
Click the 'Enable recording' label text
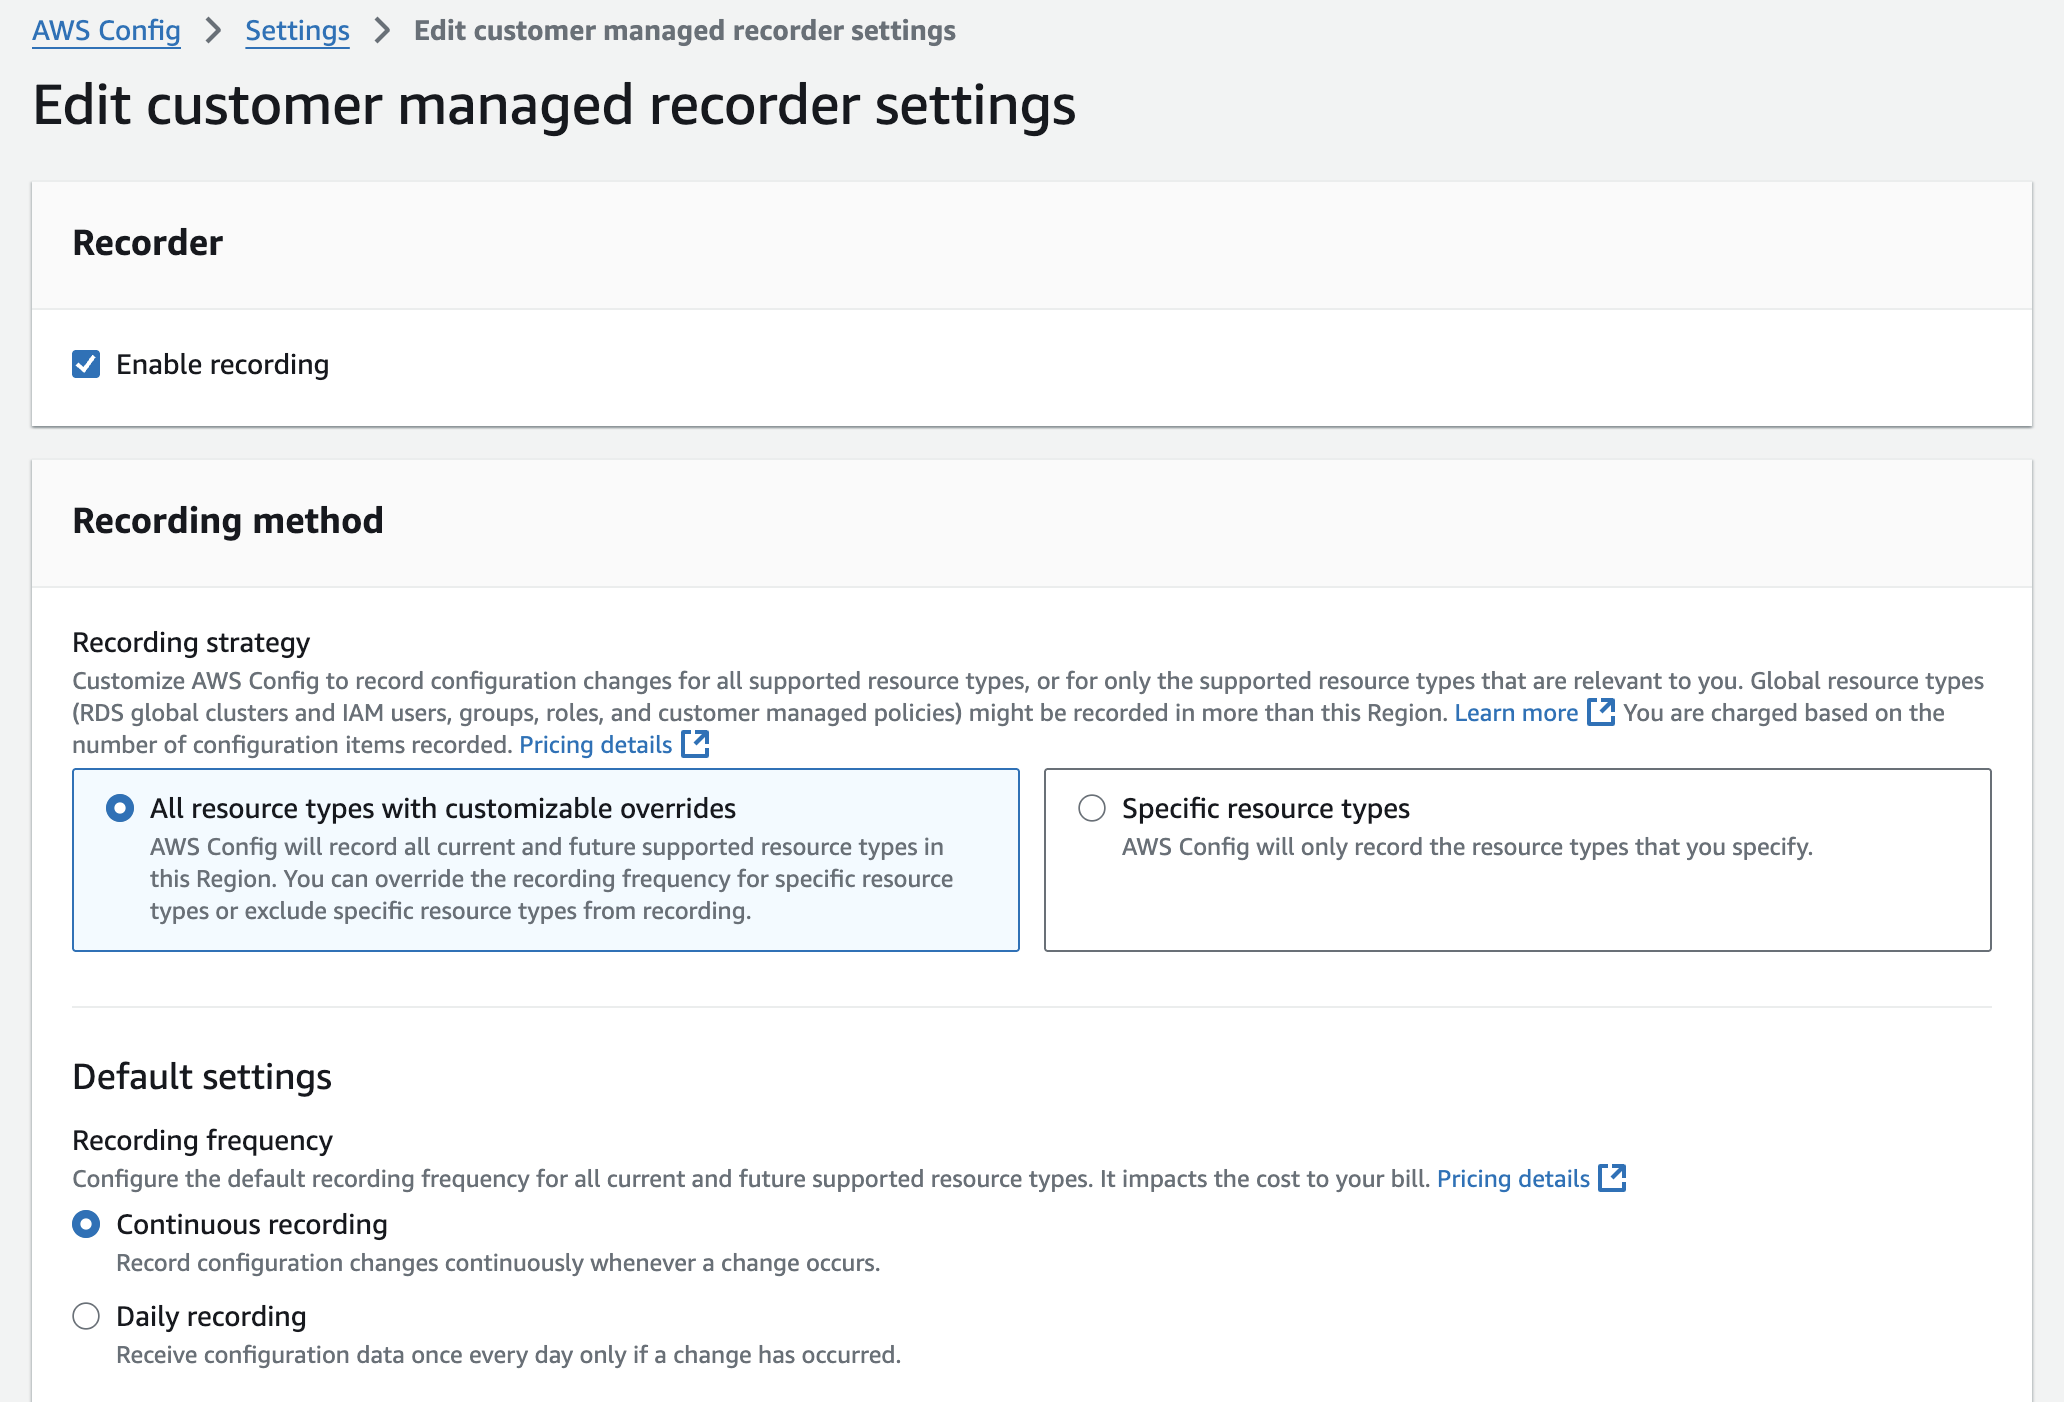[222, 364]
